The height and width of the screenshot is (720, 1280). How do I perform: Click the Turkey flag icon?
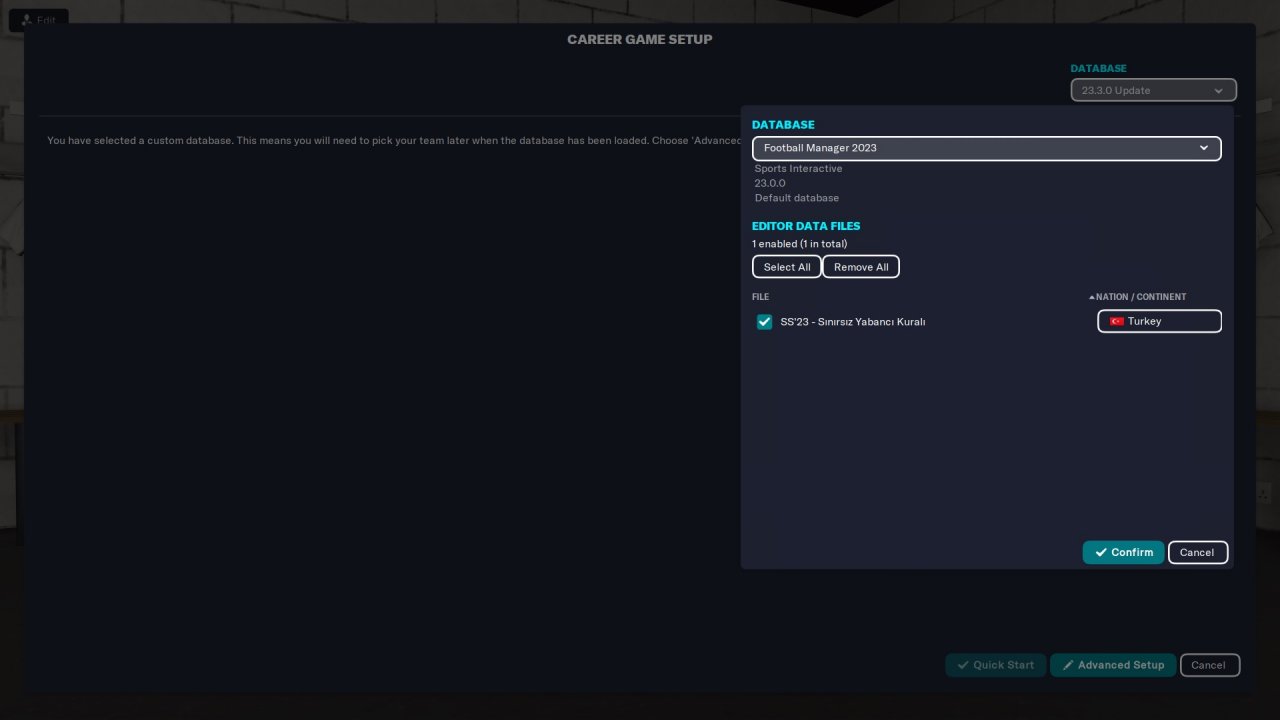point(1116,321)
